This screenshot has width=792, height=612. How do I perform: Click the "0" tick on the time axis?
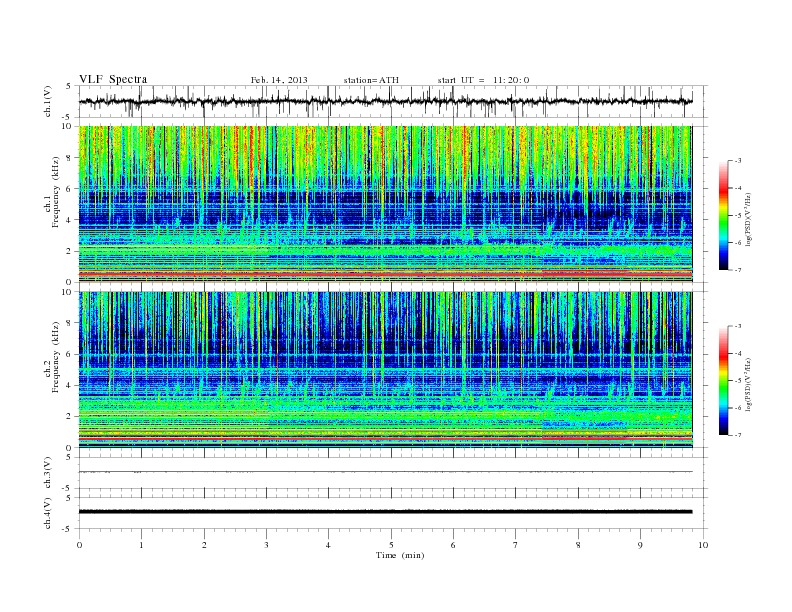79,545
